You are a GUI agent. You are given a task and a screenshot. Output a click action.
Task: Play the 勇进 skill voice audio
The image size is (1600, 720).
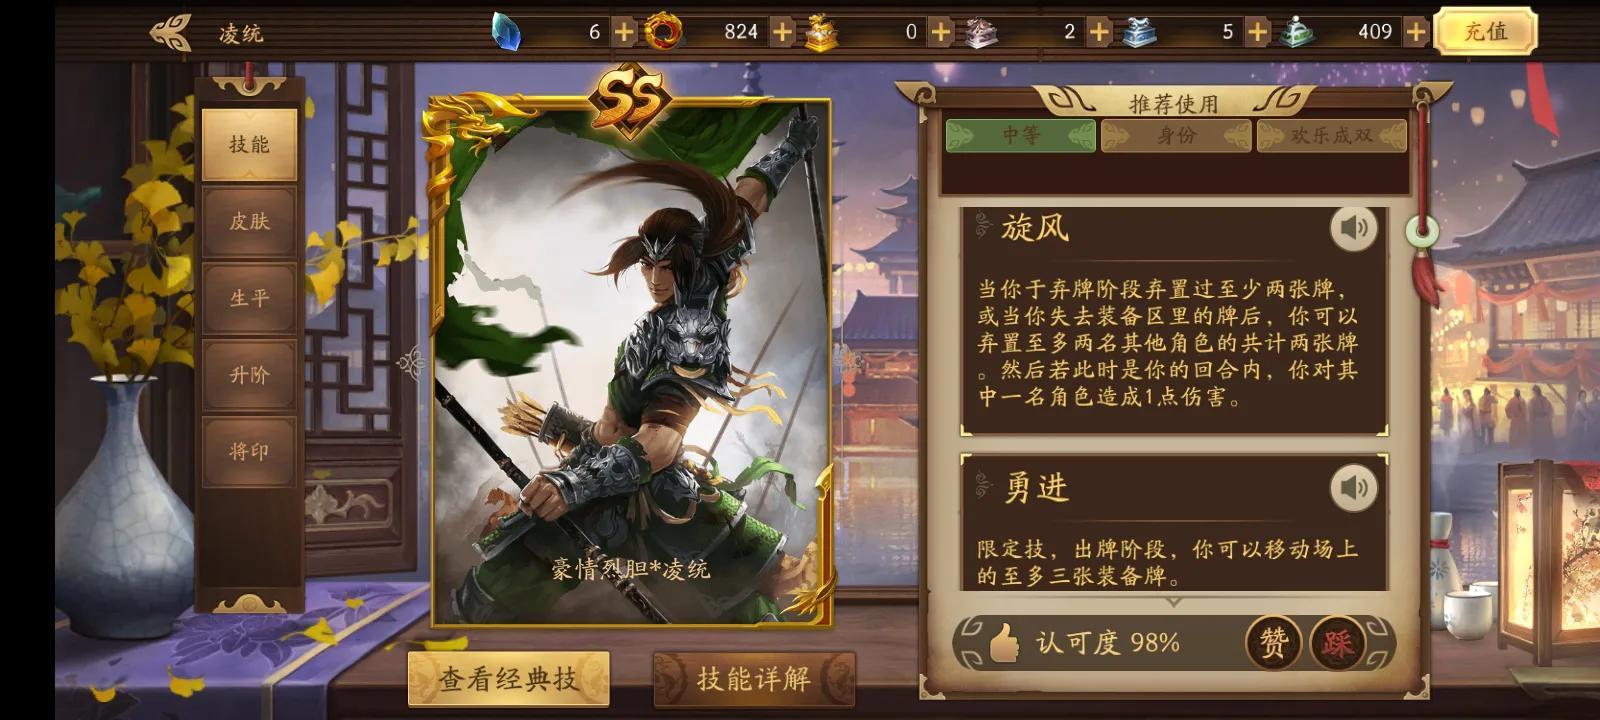(1354, 488)
